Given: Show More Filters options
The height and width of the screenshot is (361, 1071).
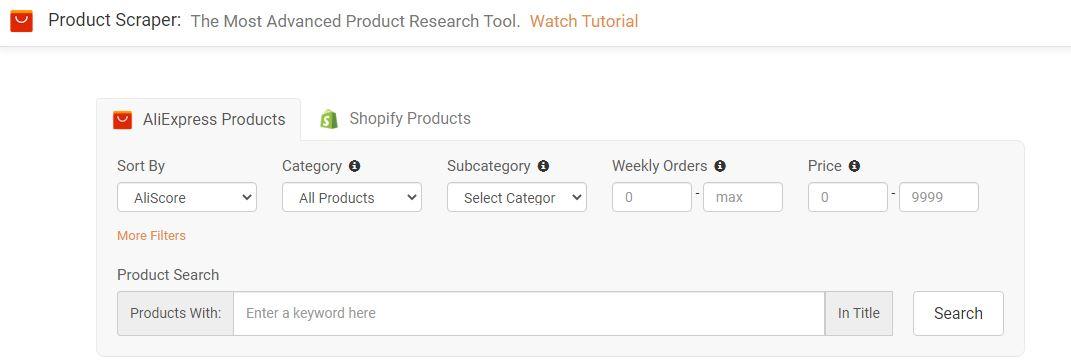Looking at the screenshot, I should click(151, 235).
